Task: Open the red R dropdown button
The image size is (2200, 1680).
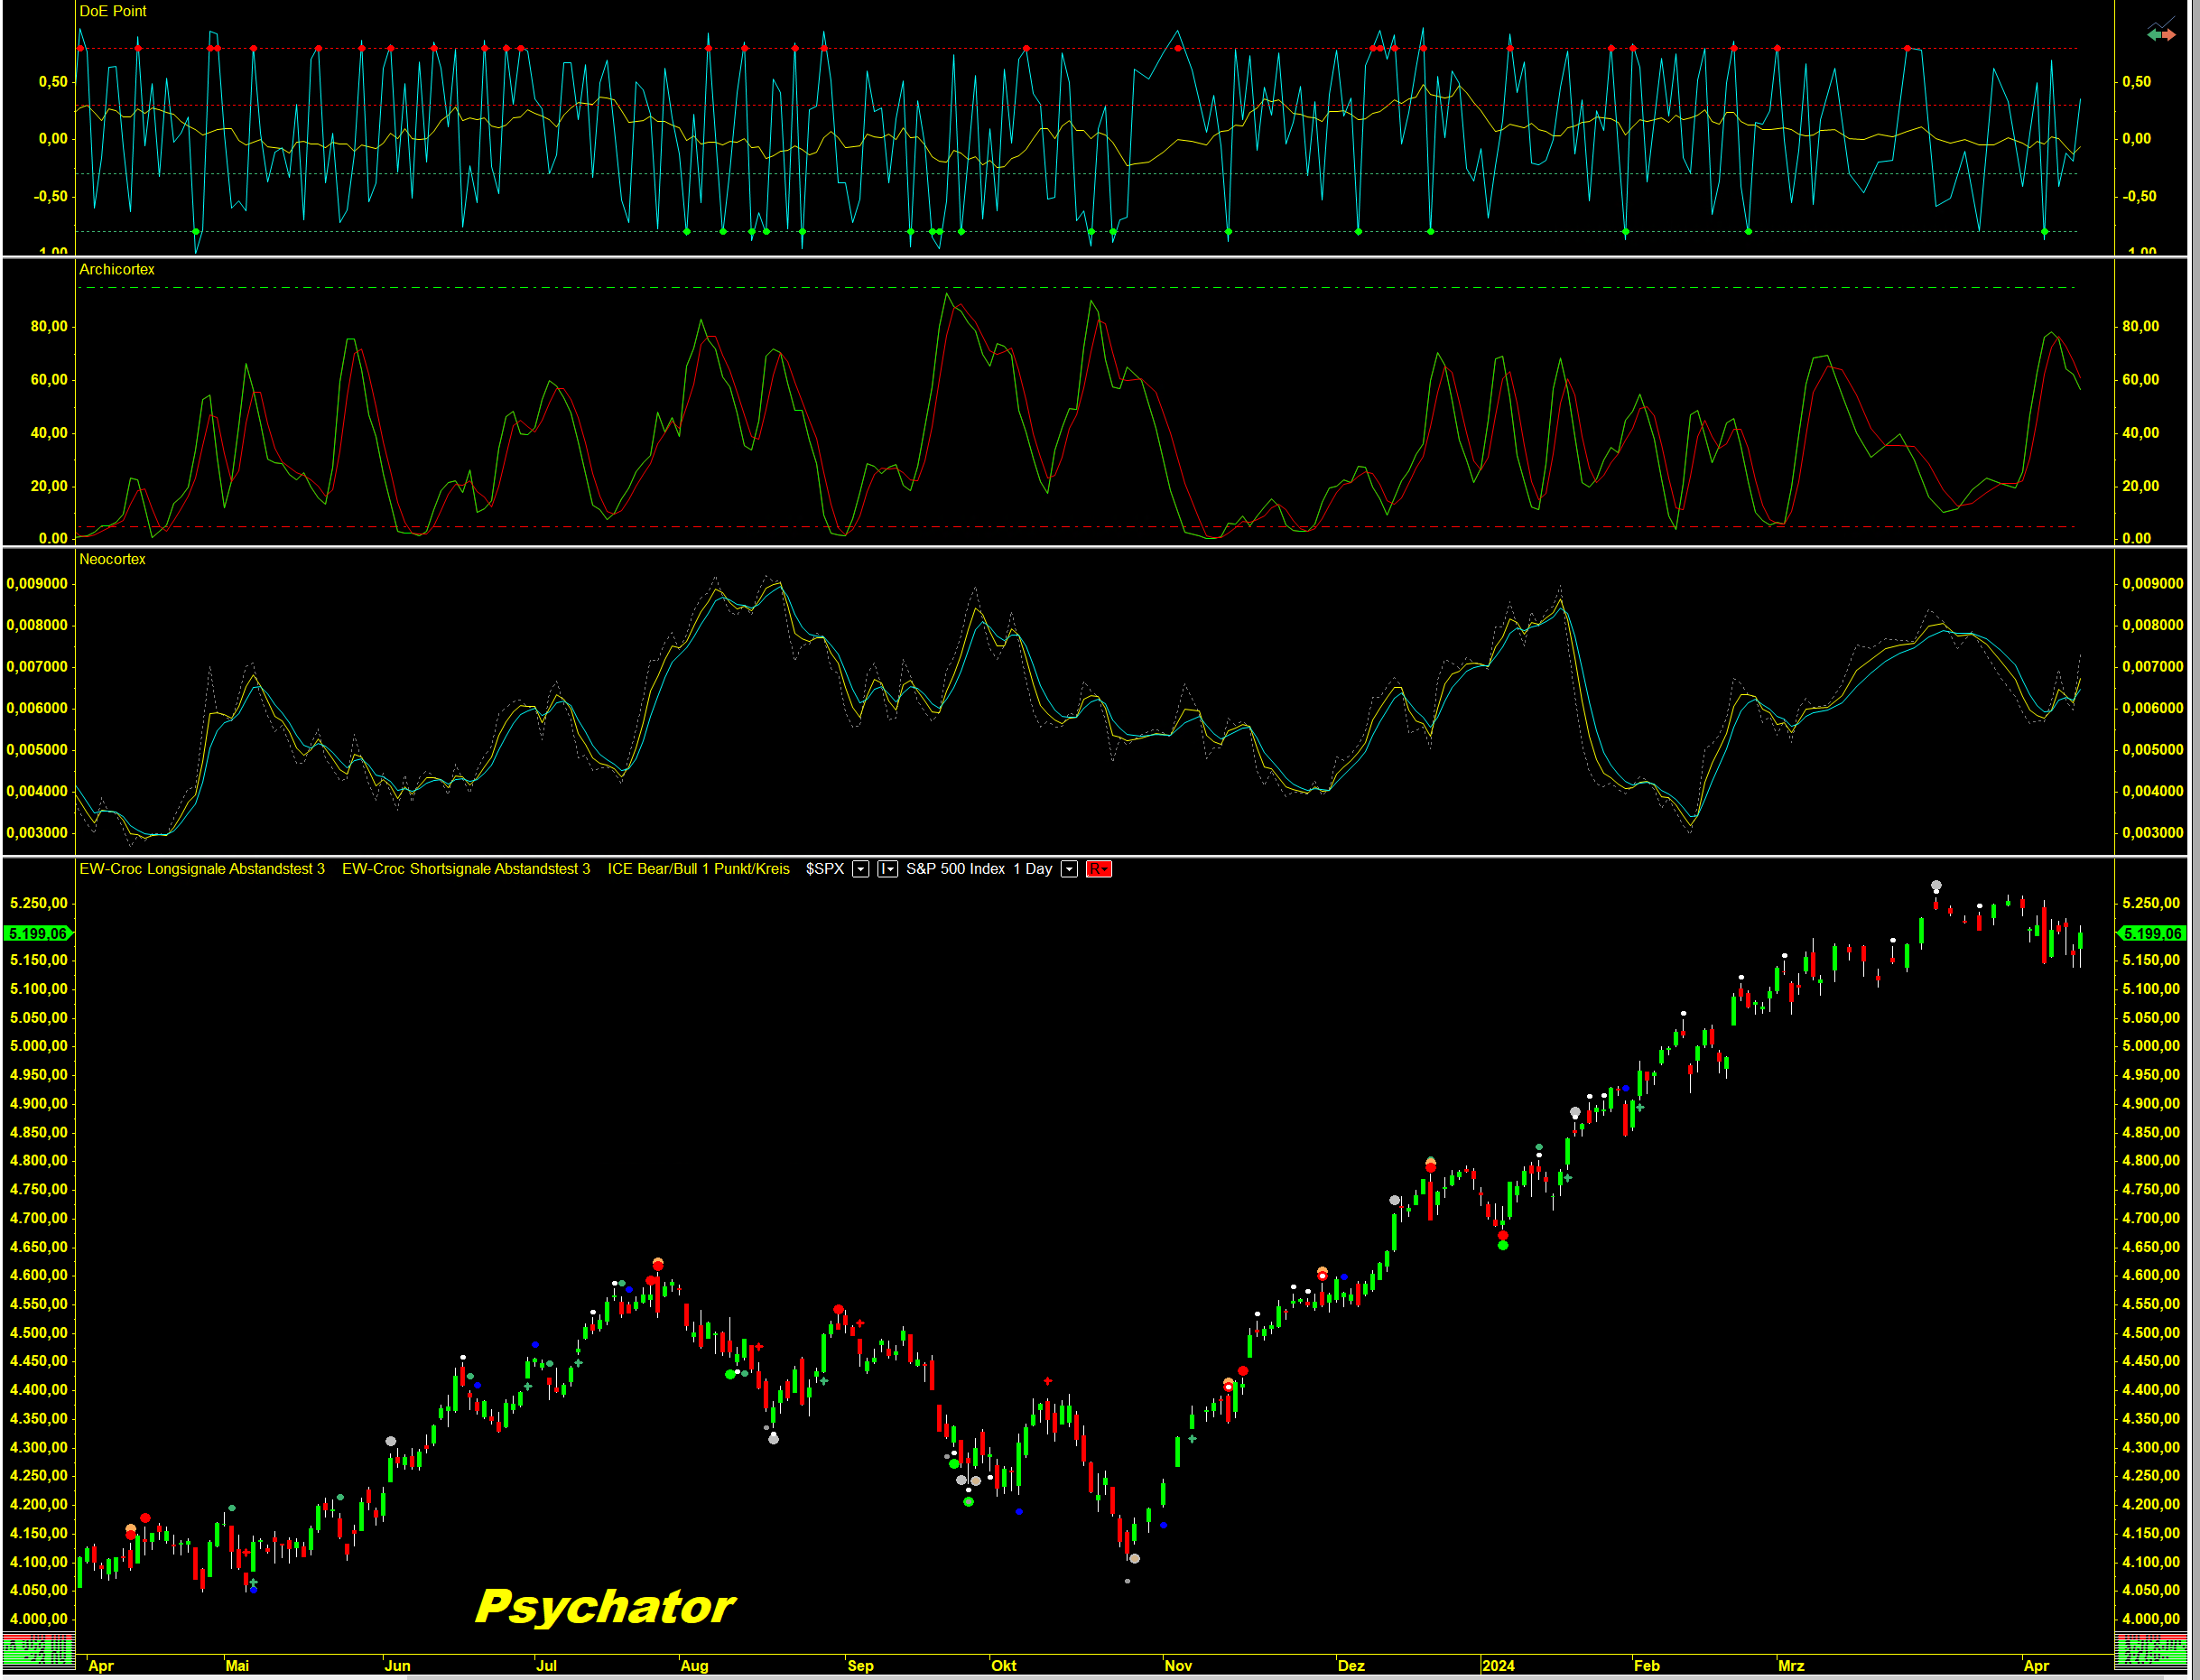Action: tap(1098, 869)
